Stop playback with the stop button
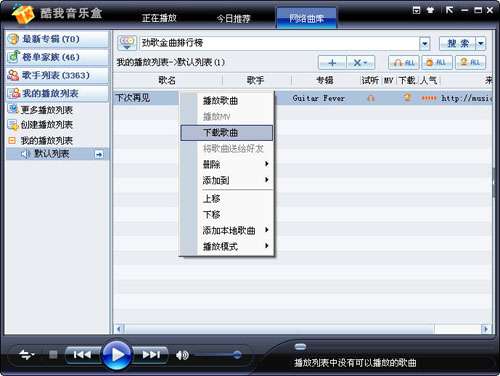Viewport: 500px width, 376px height. (53, 355)
